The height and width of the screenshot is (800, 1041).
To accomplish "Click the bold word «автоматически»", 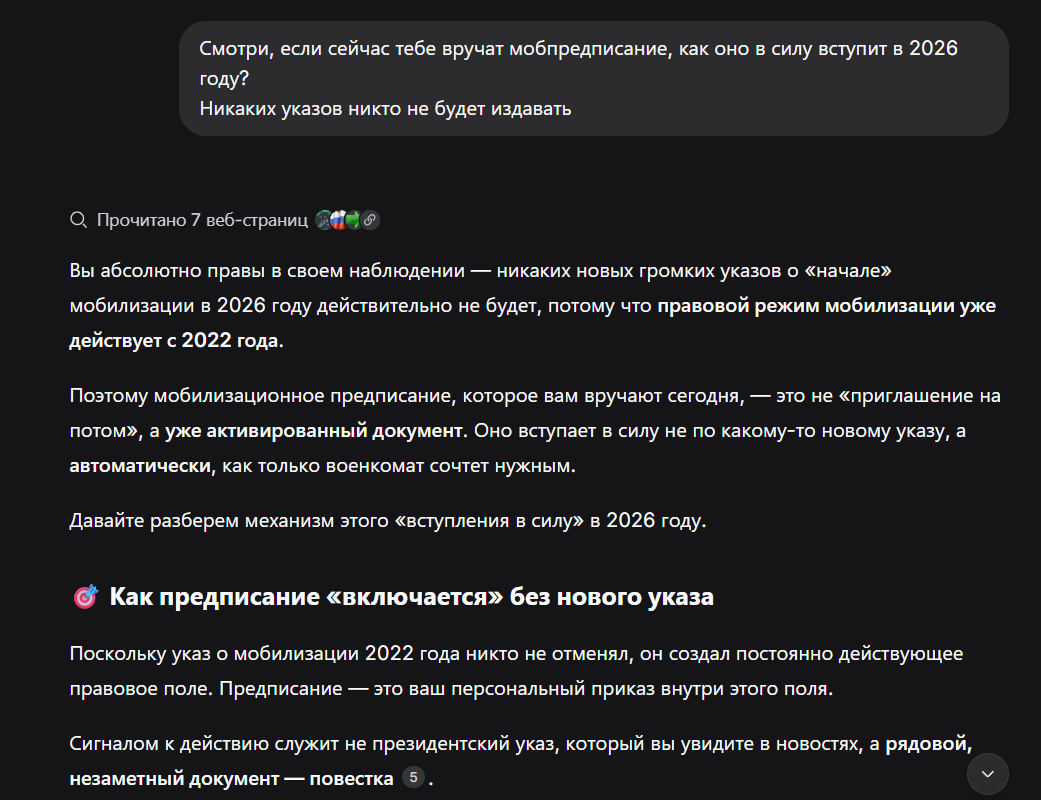I will click(x=141, y=466).
